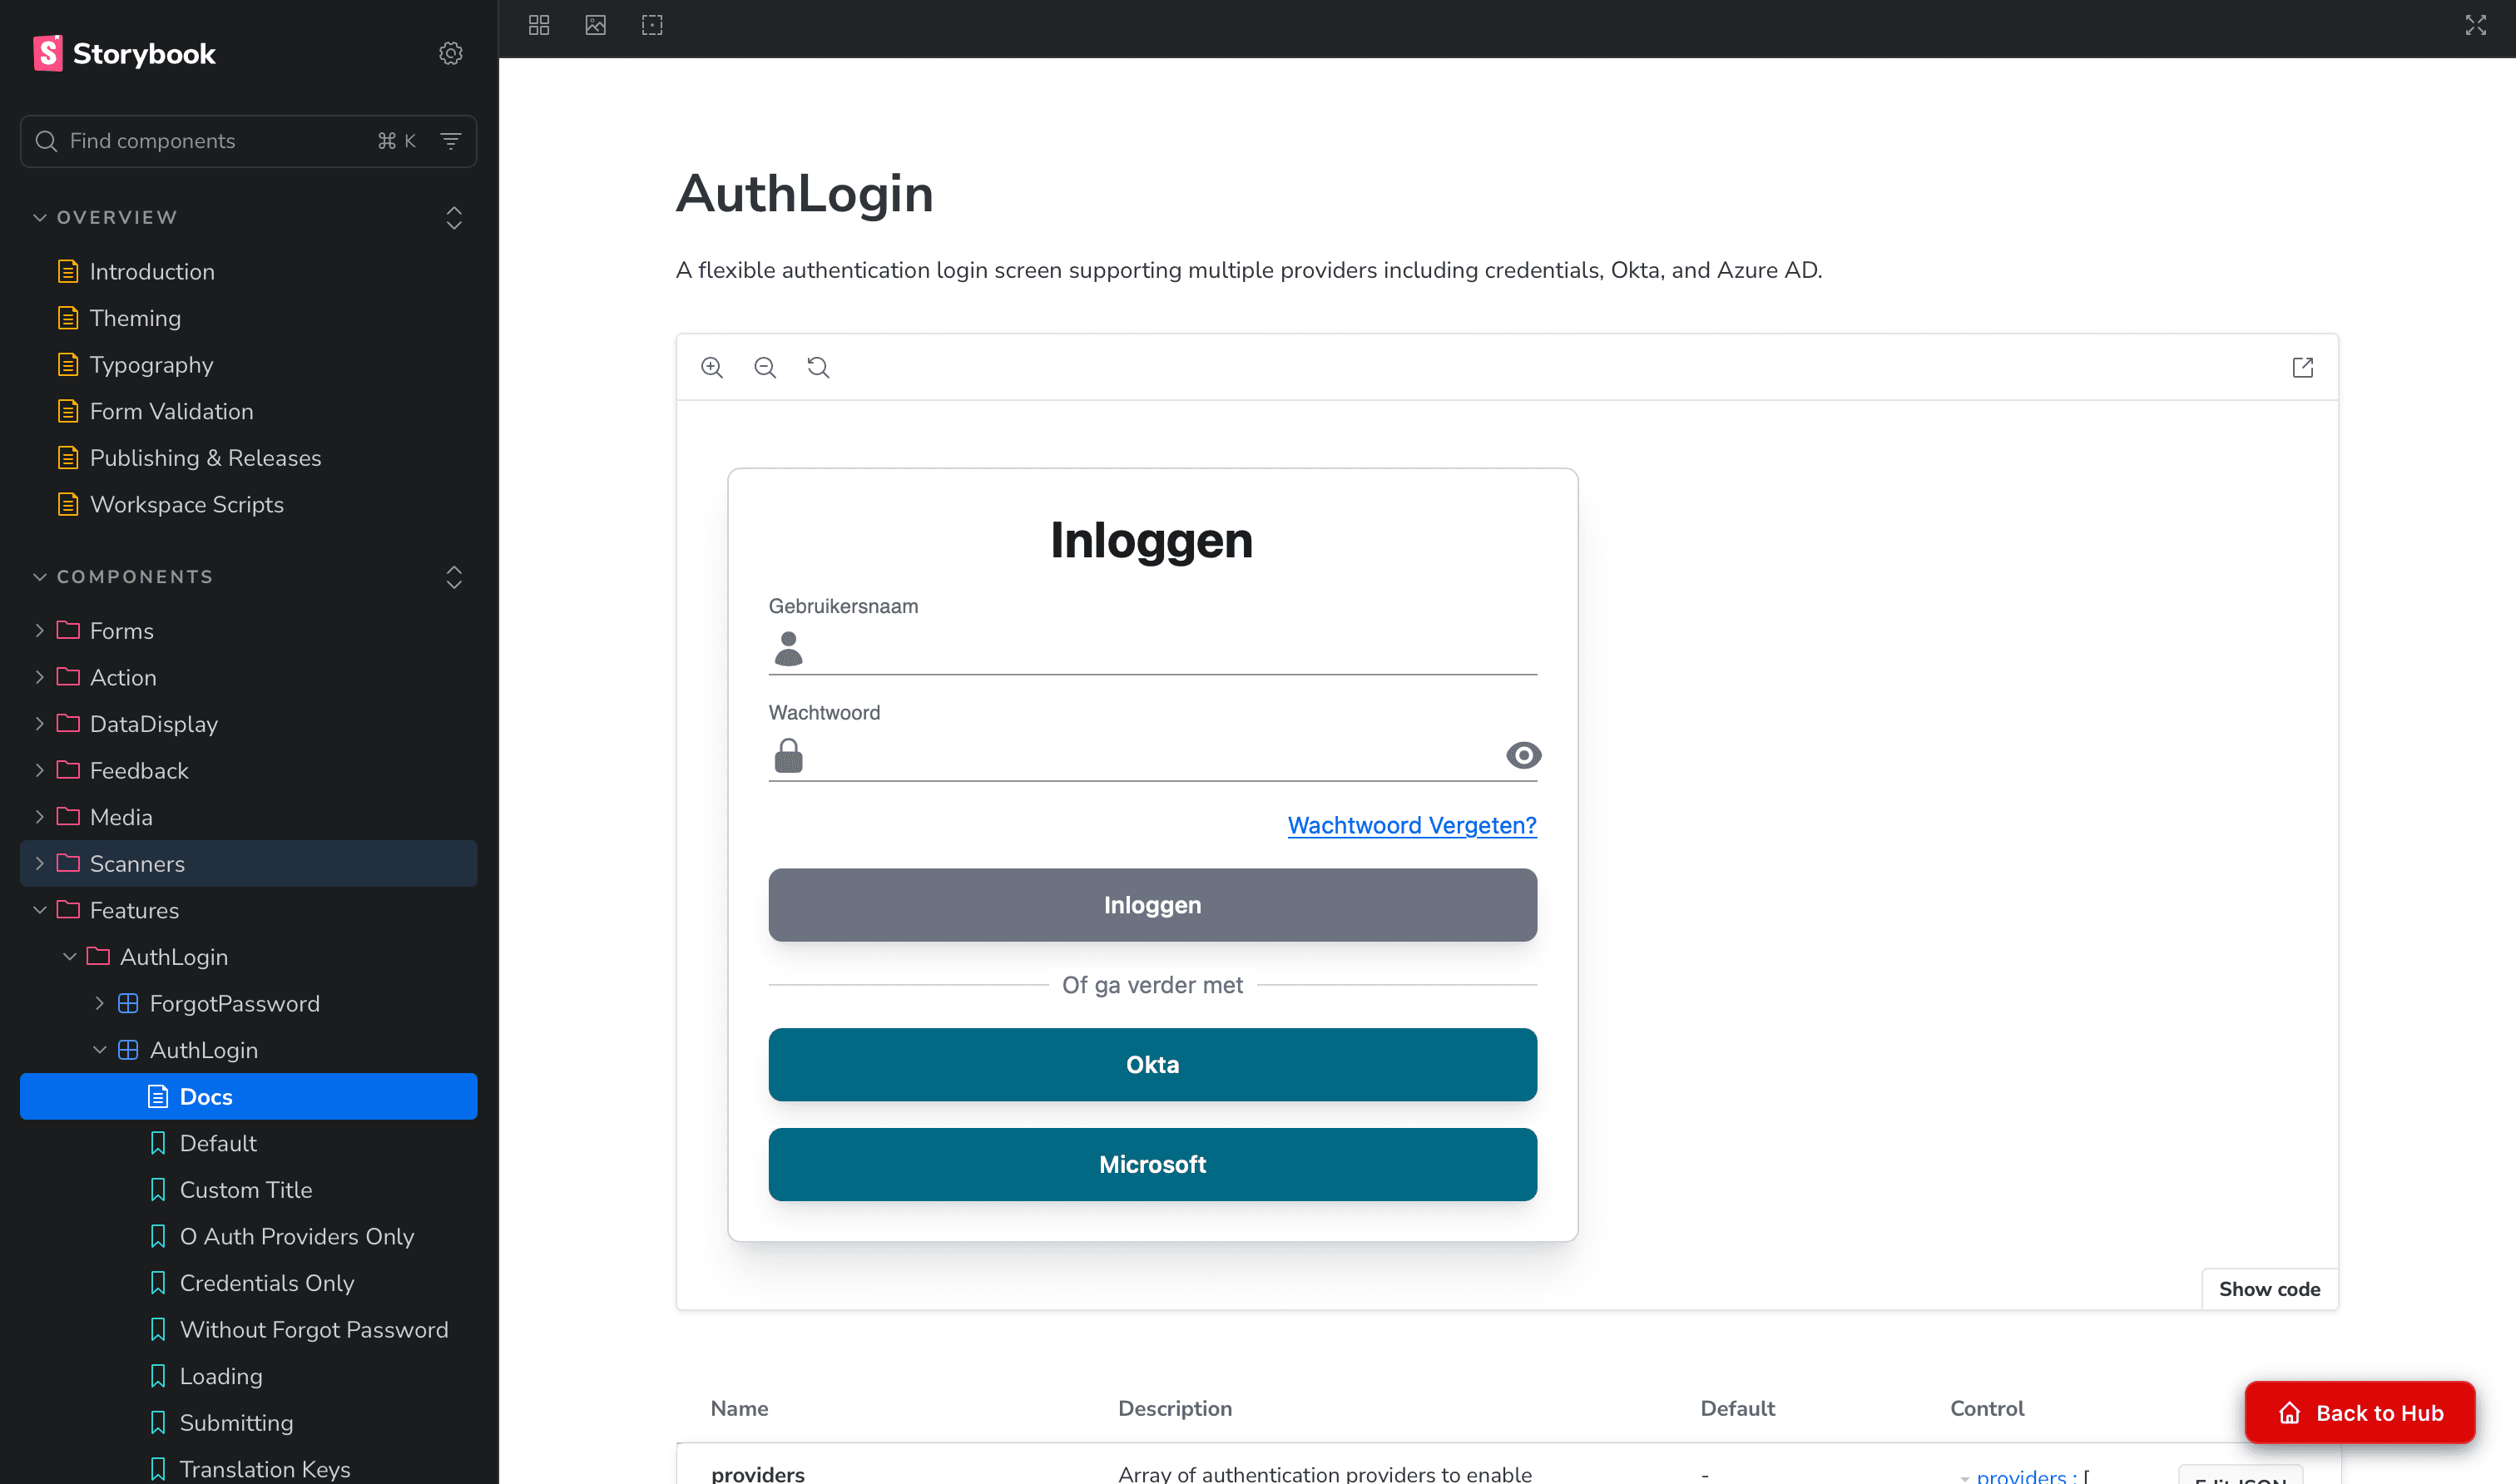Open the sidebar filter icon
This screenshot has width=2516, height=1484.
(x=451, y=141)
